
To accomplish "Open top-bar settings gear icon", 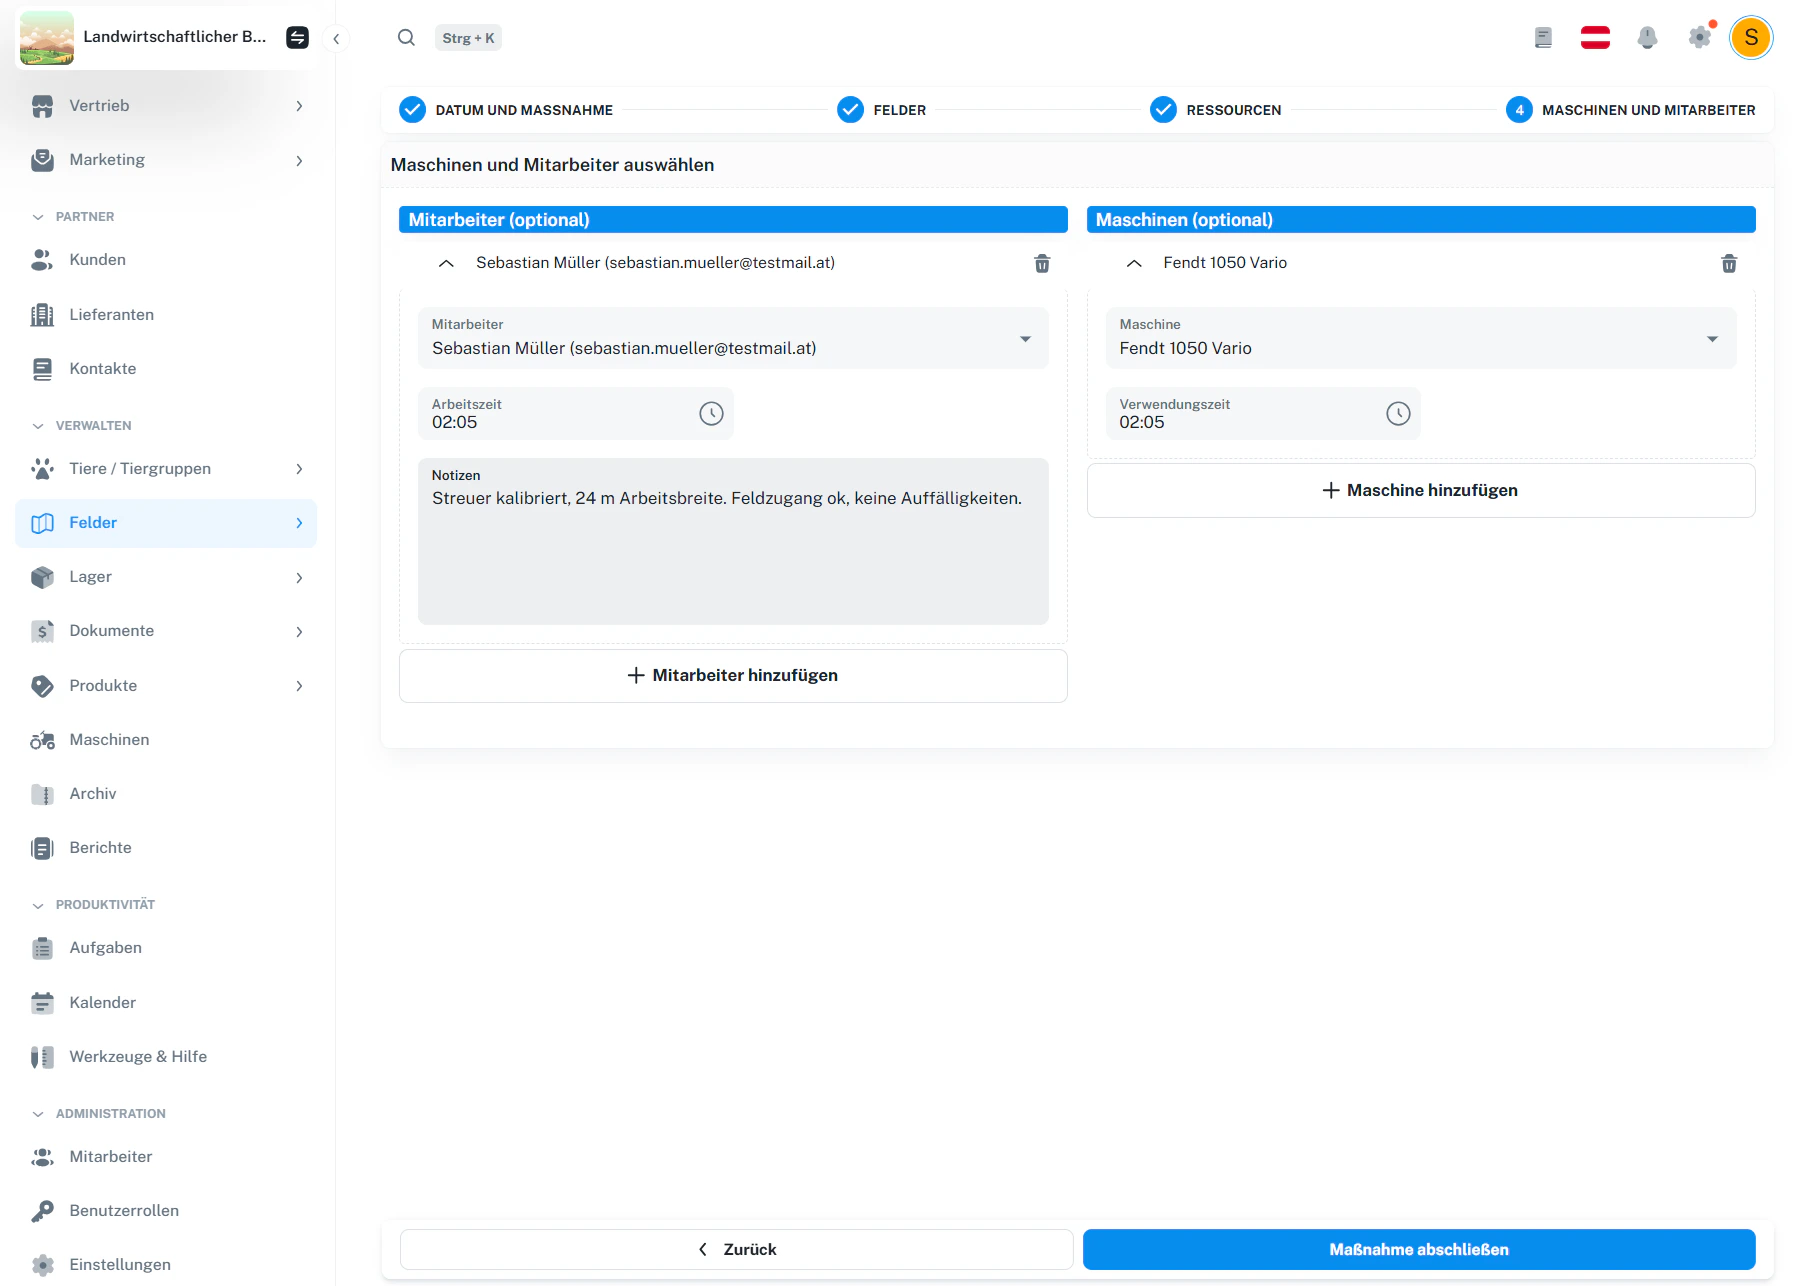I will [x=1699, y=38].
